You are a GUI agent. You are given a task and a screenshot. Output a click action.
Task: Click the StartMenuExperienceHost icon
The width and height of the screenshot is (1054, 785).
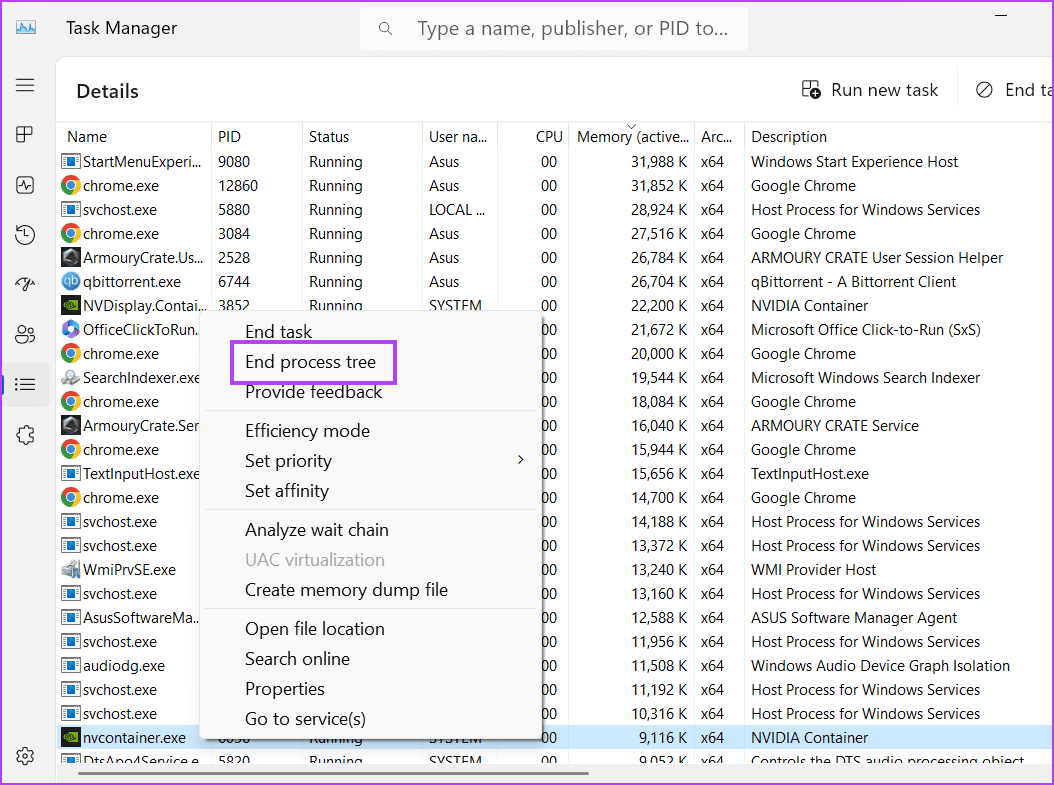pyautogui.click(x=71, y=162)
